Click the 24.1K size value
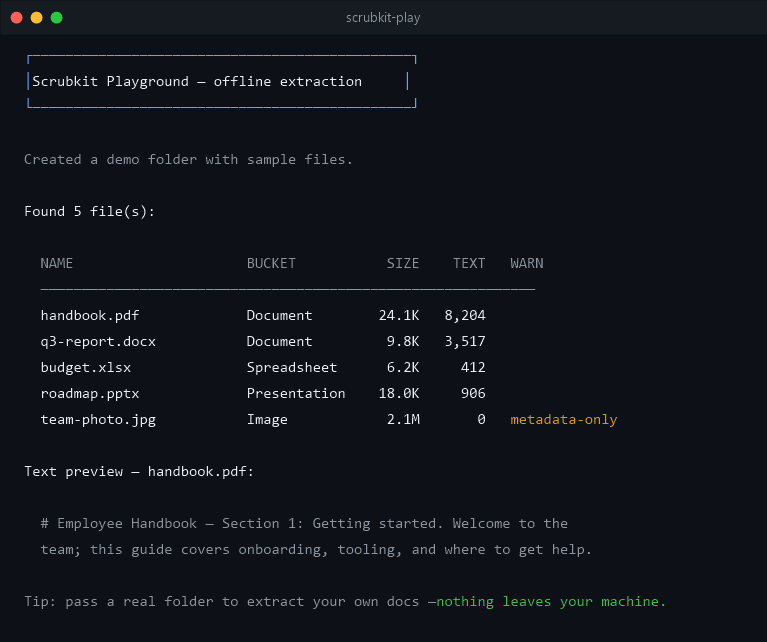 tap(399, 315)
